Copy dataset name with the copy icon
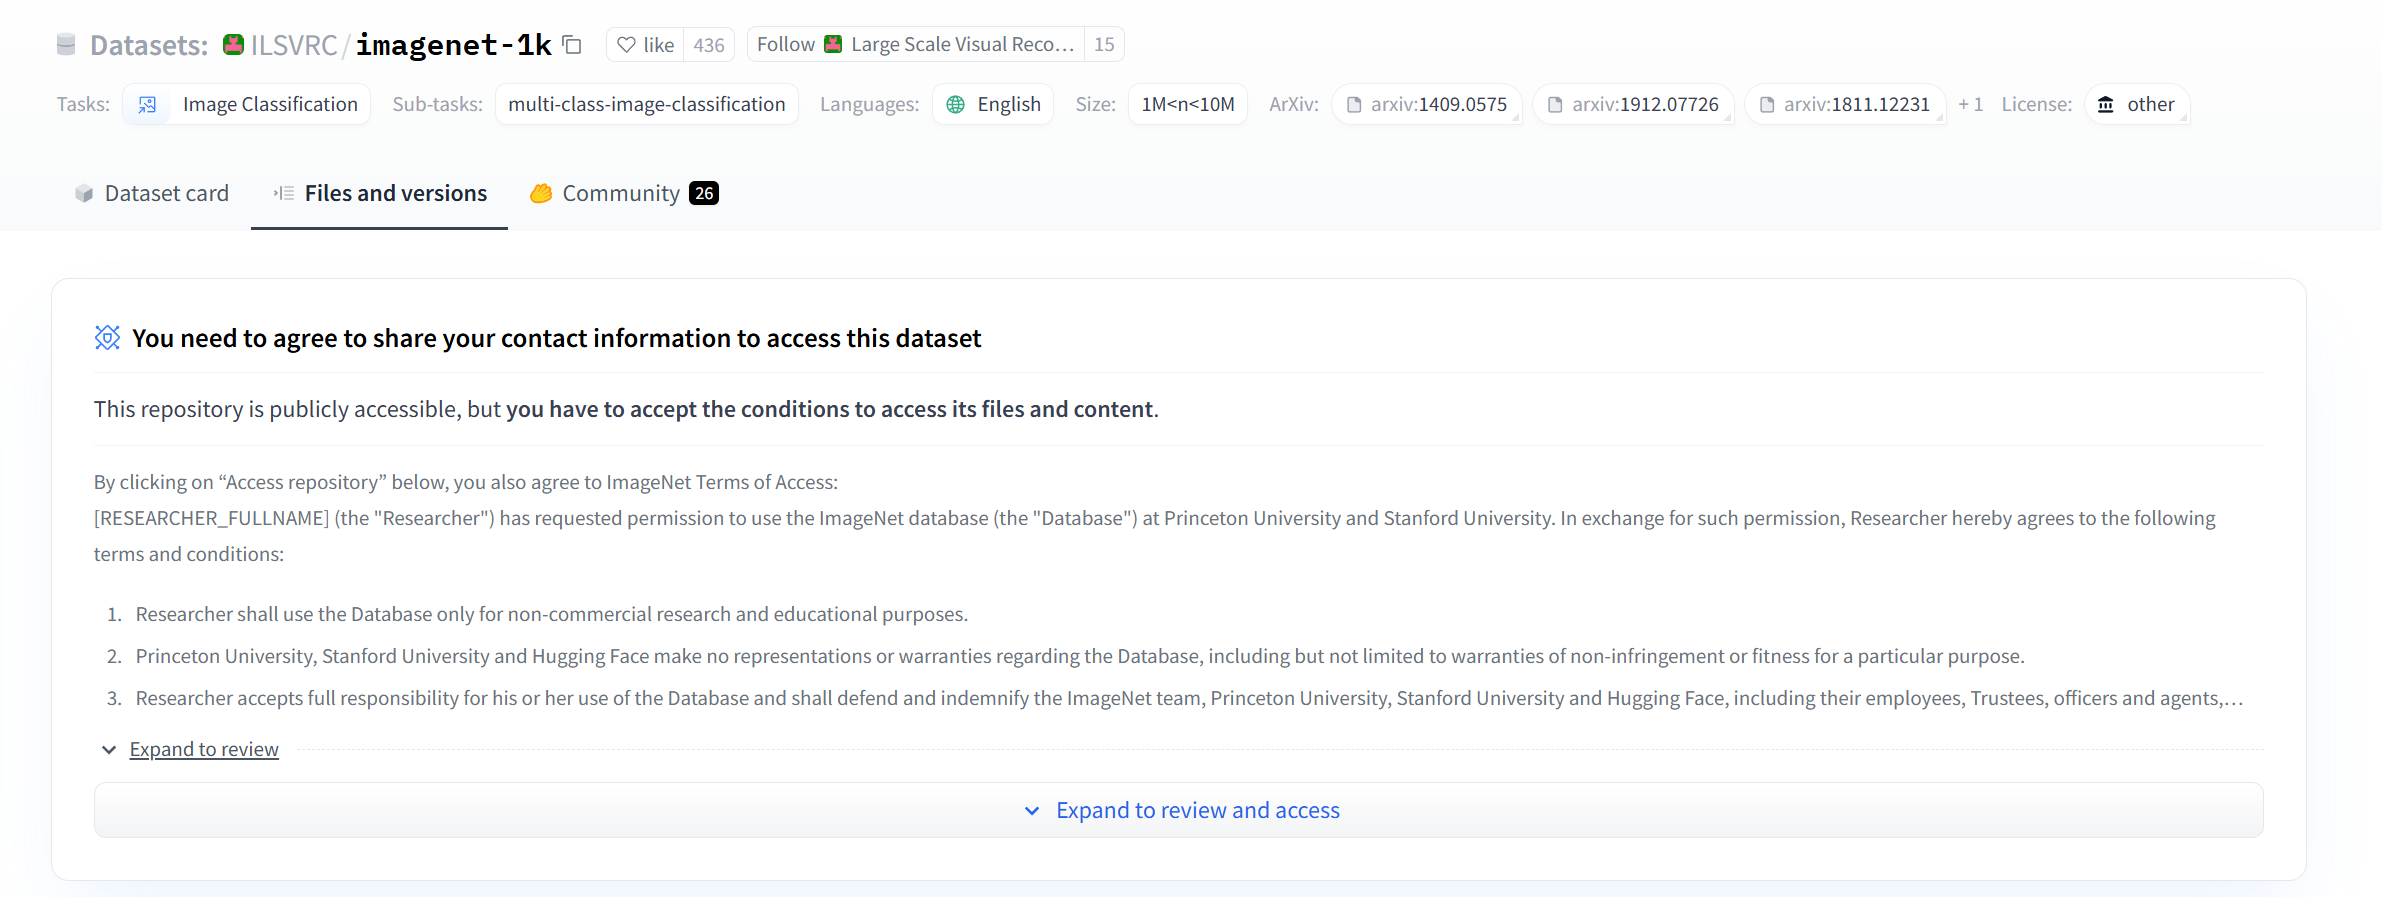The width and height of the screenshot is (2382, 897). point(572,44)
